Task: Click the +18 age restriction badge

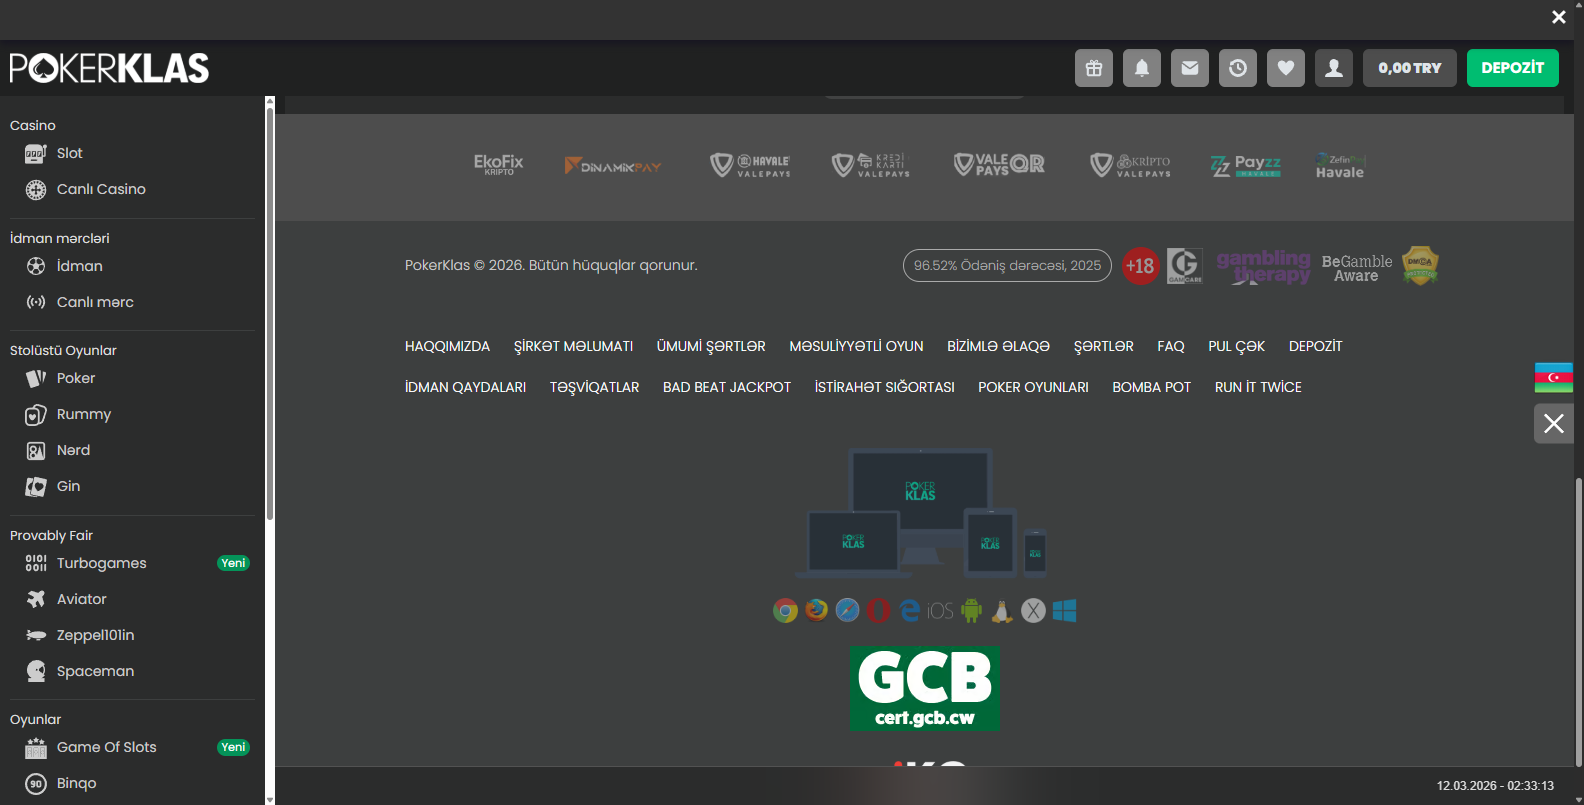Action: 1139,266
